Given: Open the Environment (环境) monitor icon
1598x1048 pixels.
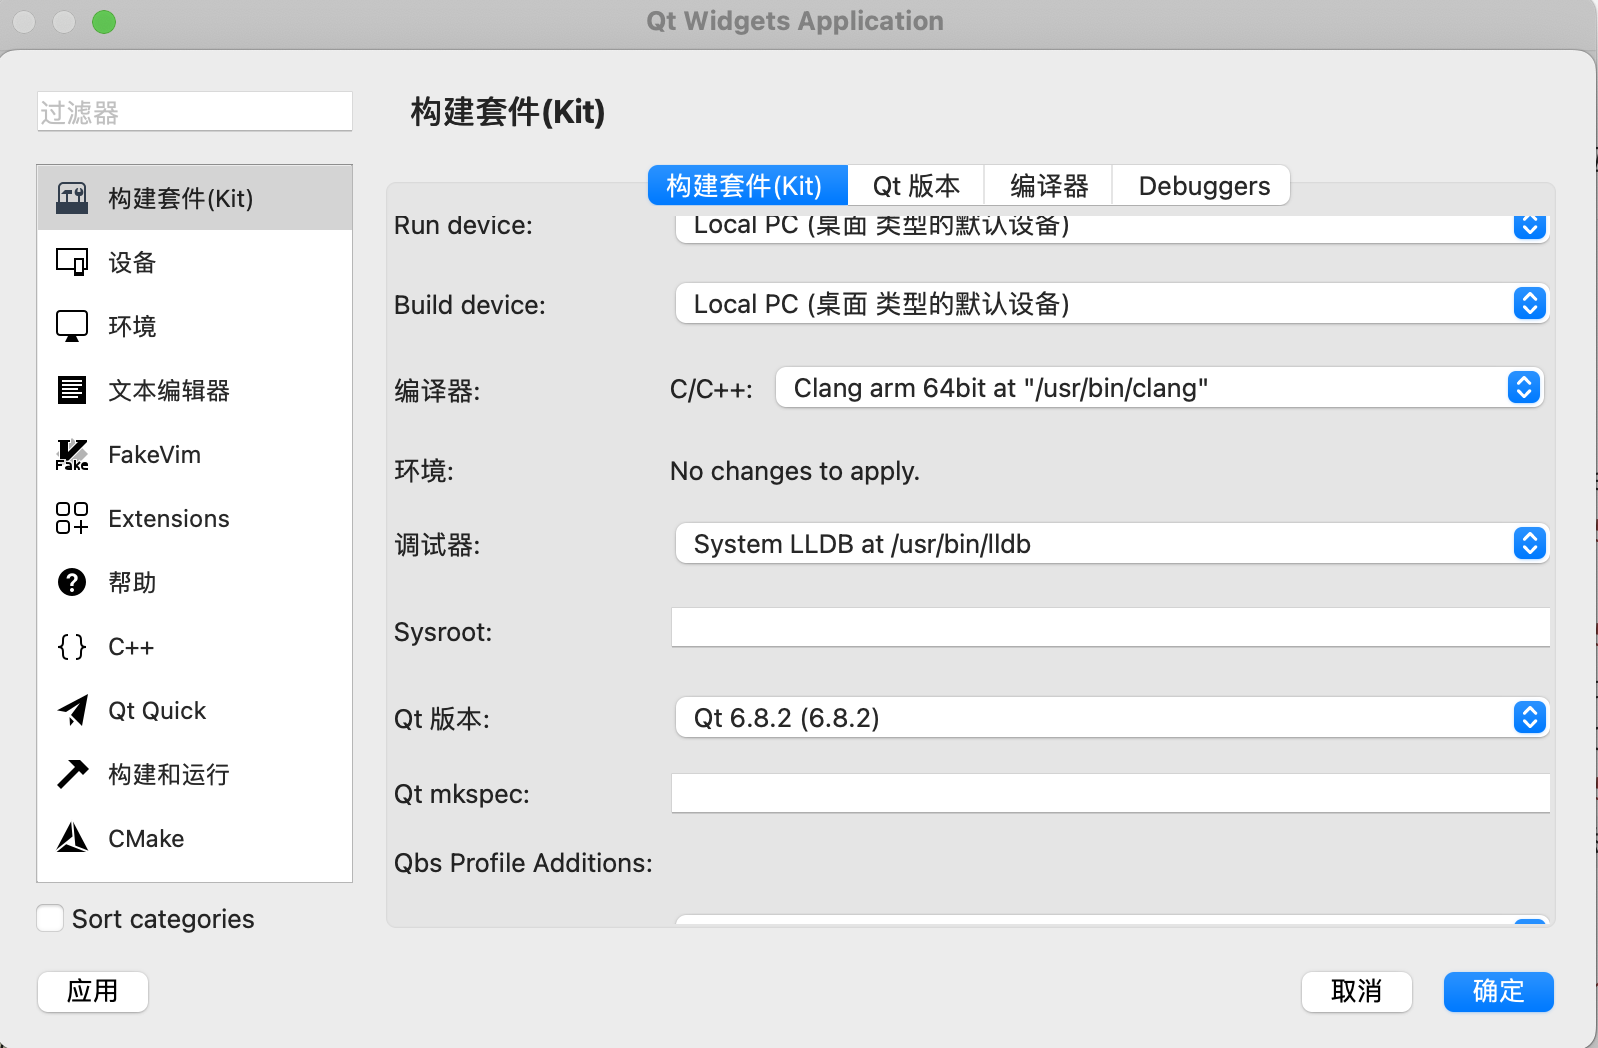Looking at the screenshot, I should [x=72, y=326].
